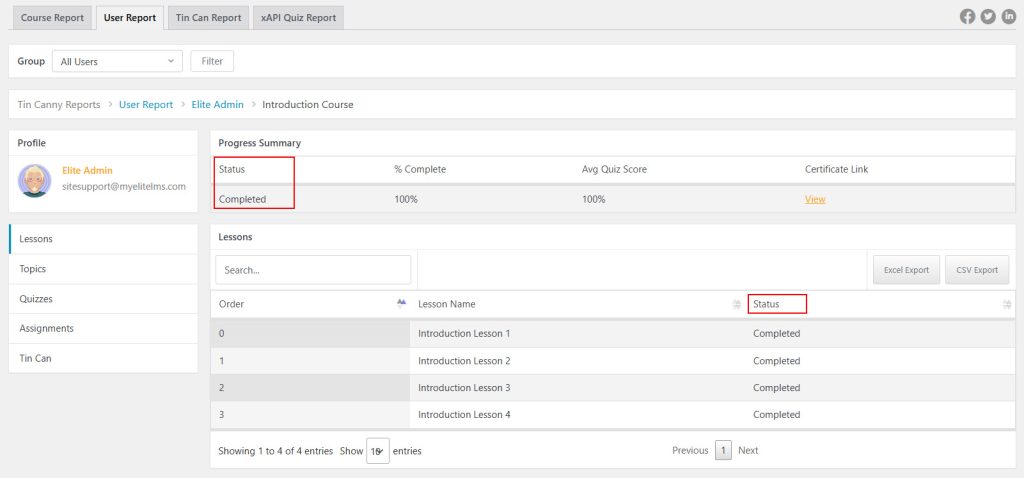Click the Elite Admin profile avatar
The height and width of the screenshot is (478, 1024).
click(x=35, y=180)
